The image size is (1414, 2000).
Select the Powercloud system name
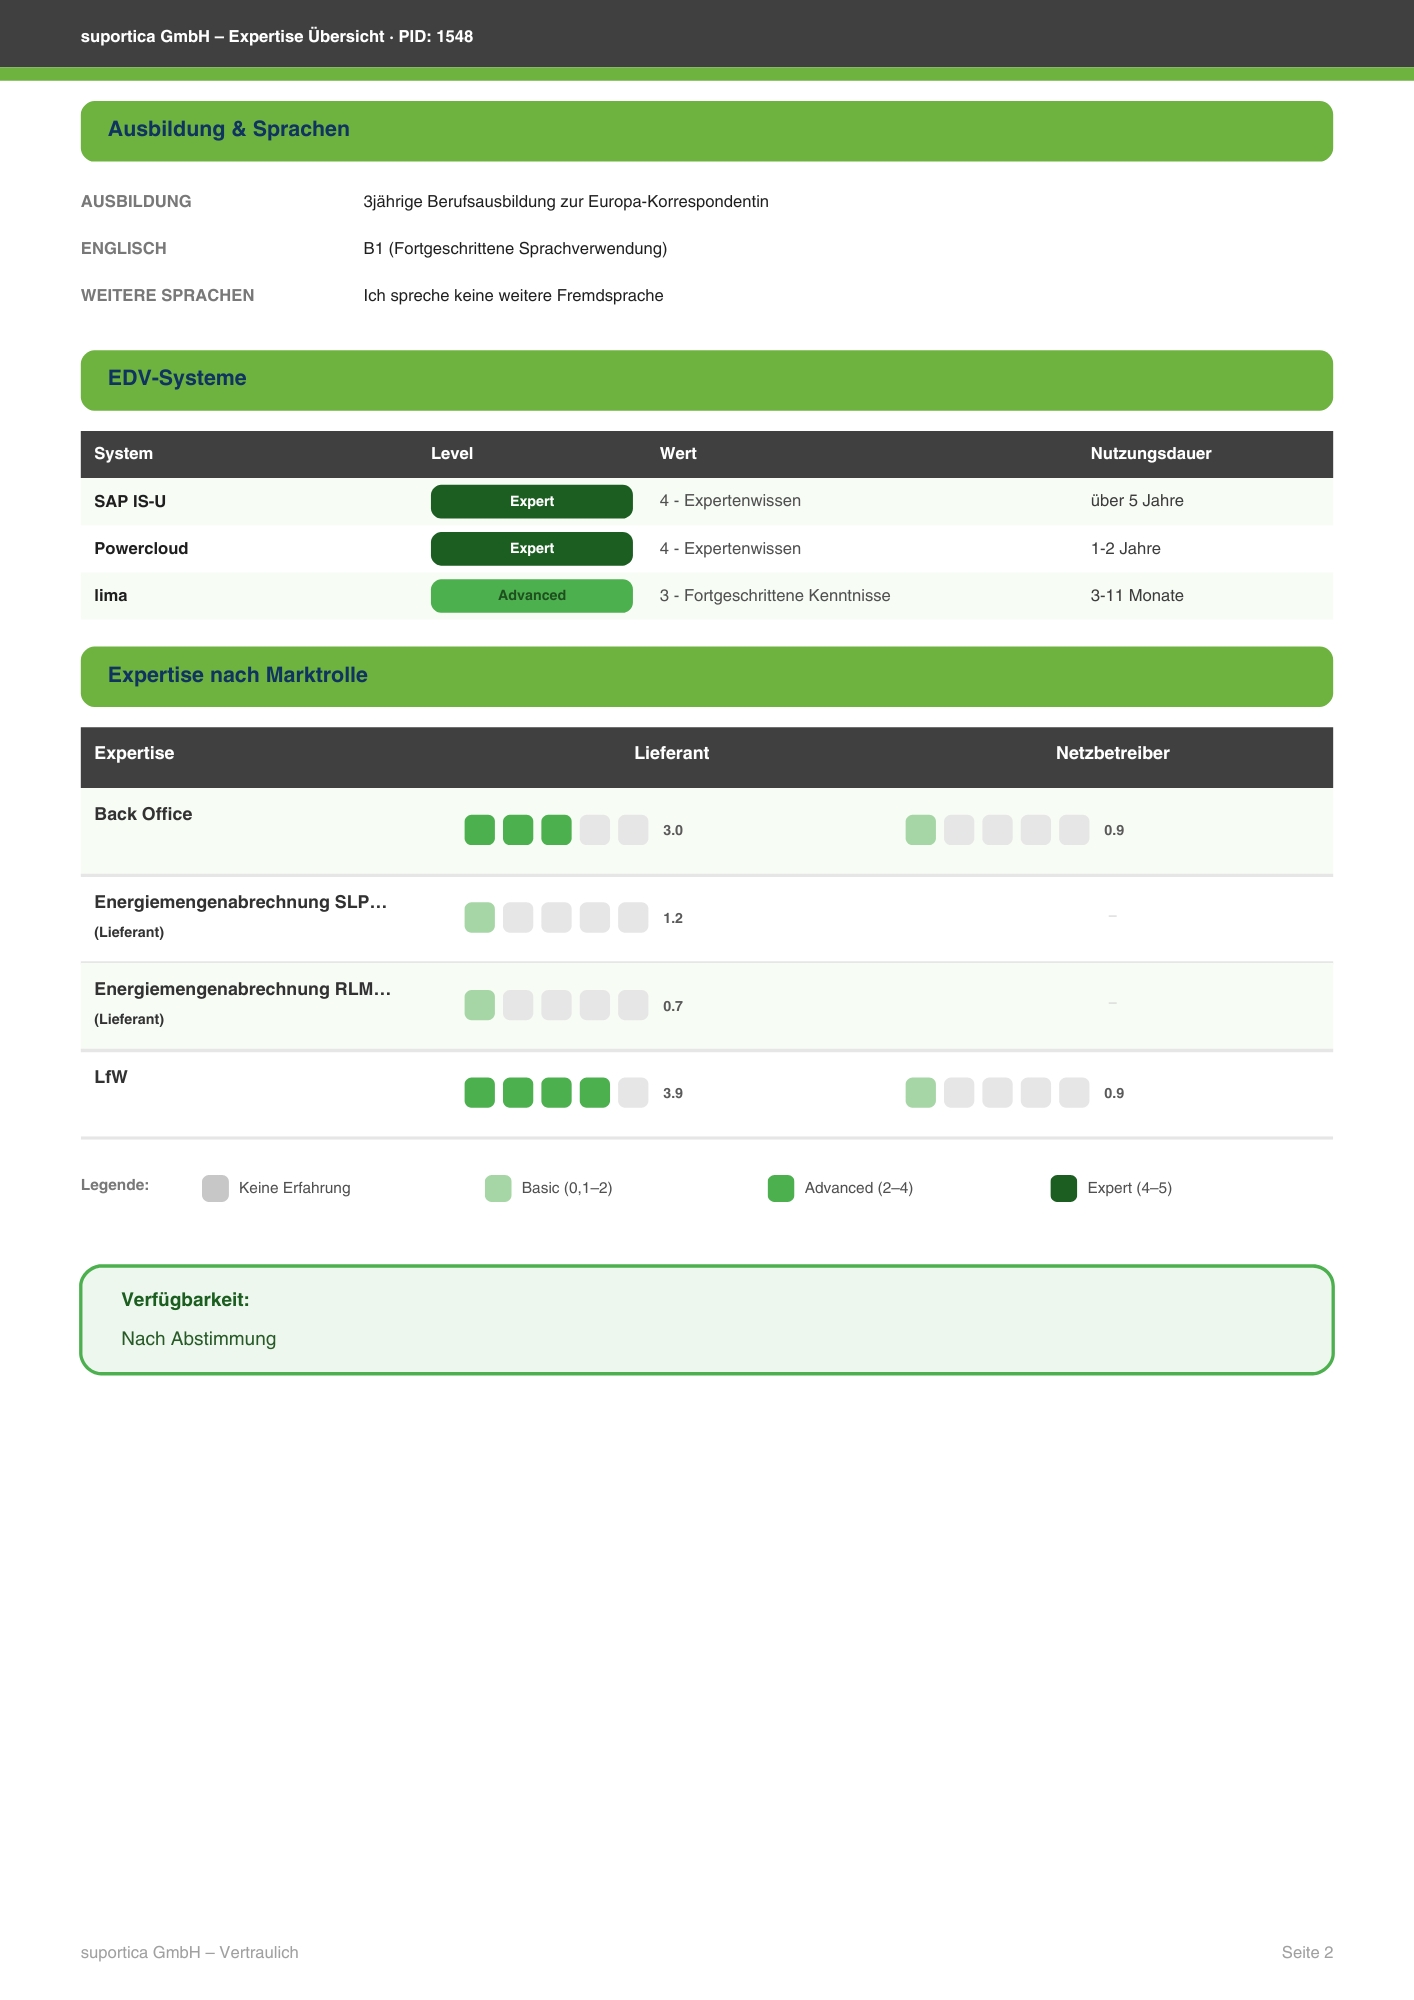pos(141,548)
